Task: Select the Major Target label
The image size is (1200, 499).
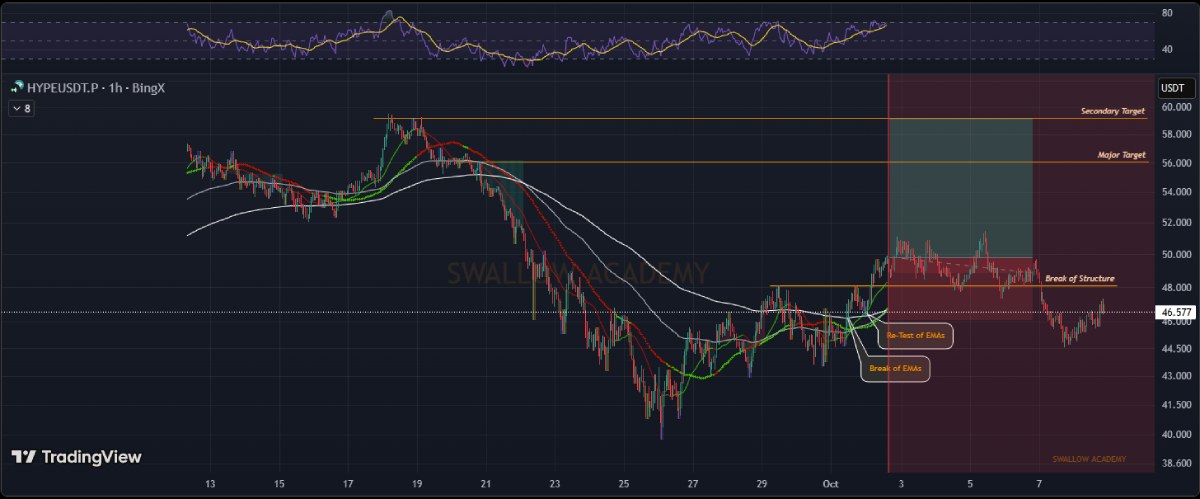Action: pyautogui.click(x=1120, y=155)
